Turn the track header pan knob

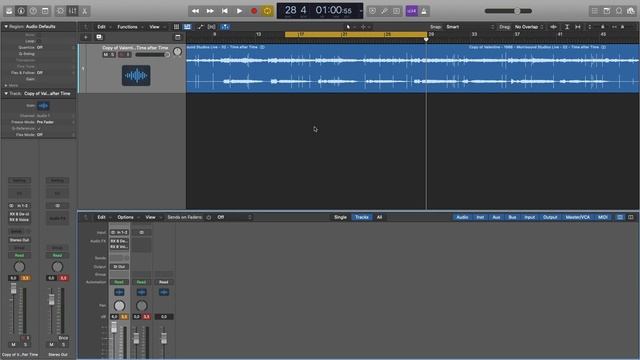coord(177,52)
